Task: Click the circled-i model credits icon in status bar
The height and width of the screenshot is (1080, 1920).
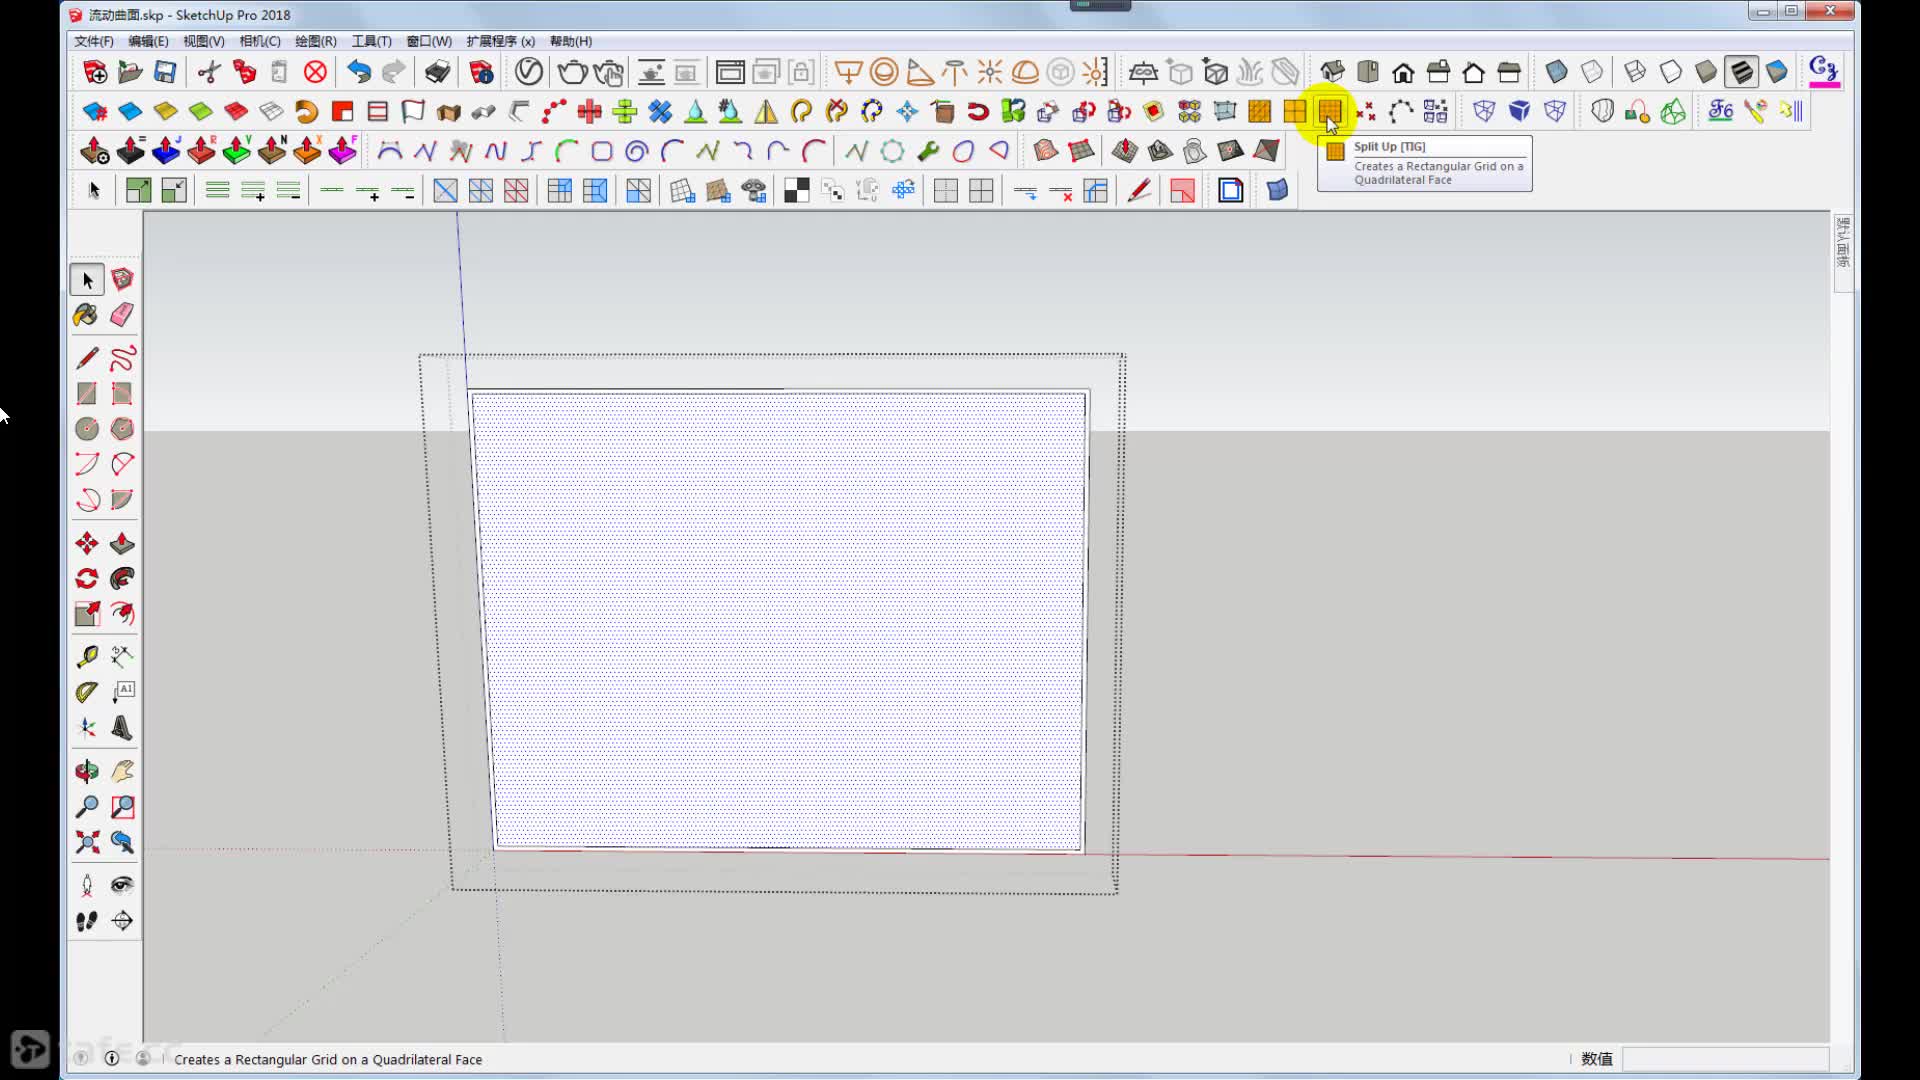Action: pyautogui.click(x=112, y=1058)
